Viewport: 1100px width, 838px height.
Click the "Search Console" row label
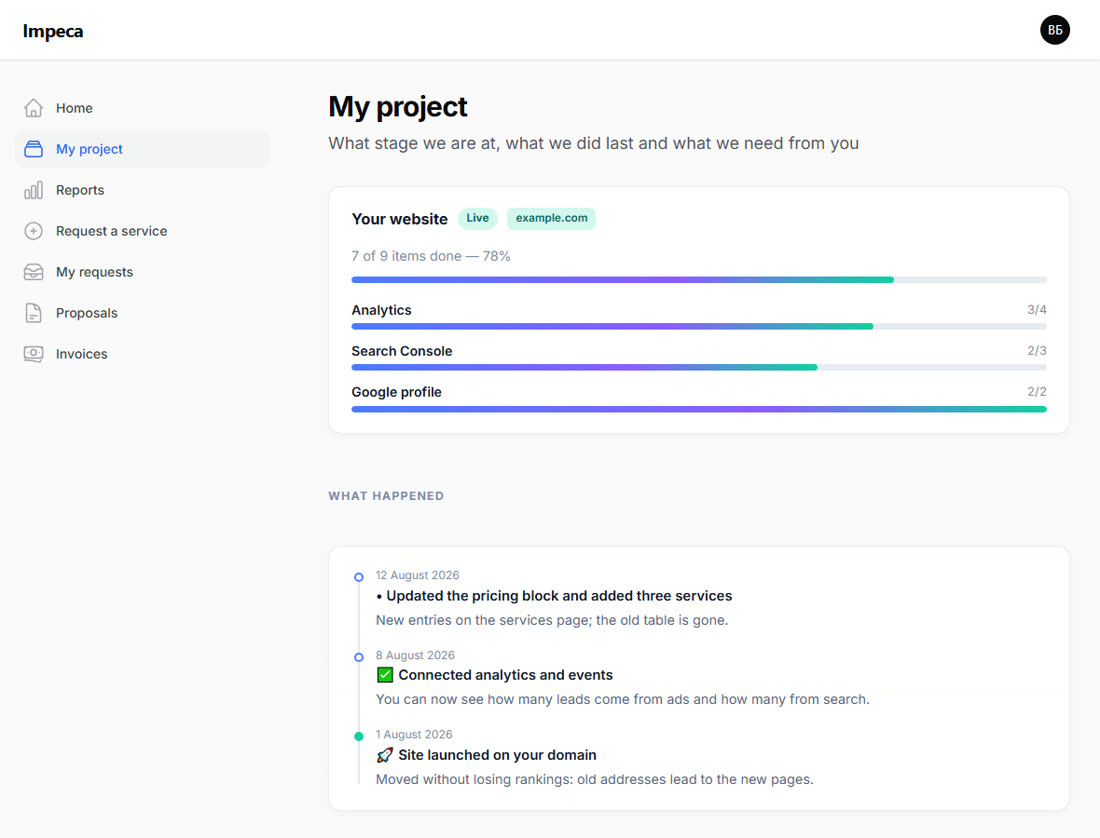tap(402, 351)
